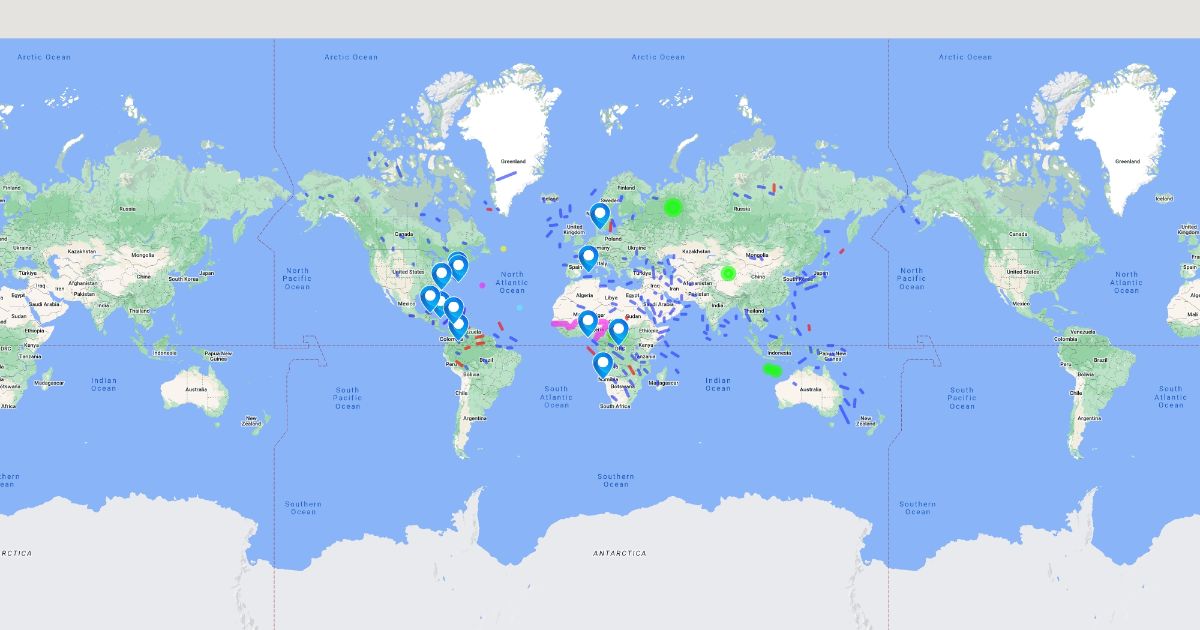Click the pin over the Caribbean near Cuba

click(x=453, y=309)
